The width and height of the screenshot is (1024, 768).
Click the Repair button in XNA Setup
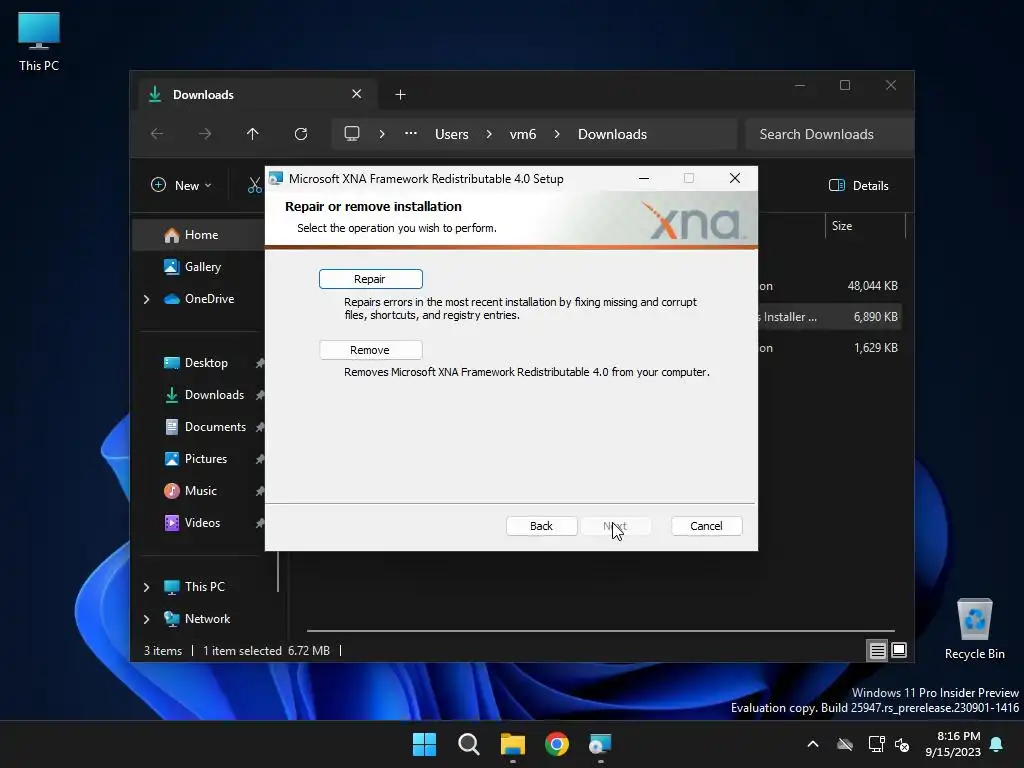[x=370, y=279]
